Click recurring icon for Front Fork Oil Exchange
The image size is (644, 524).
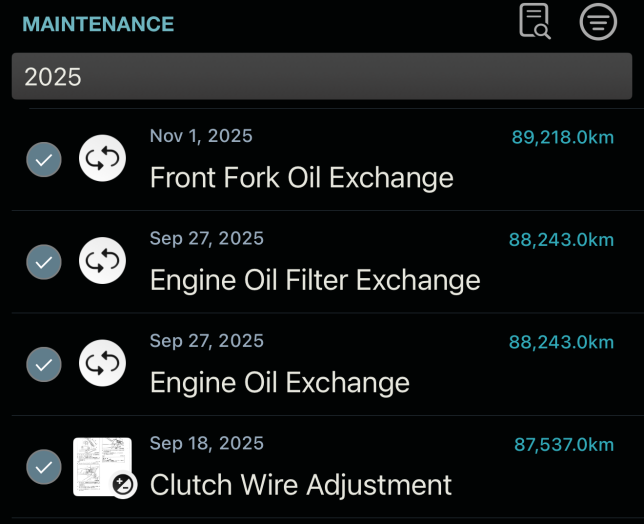click(x=102, y=159)
